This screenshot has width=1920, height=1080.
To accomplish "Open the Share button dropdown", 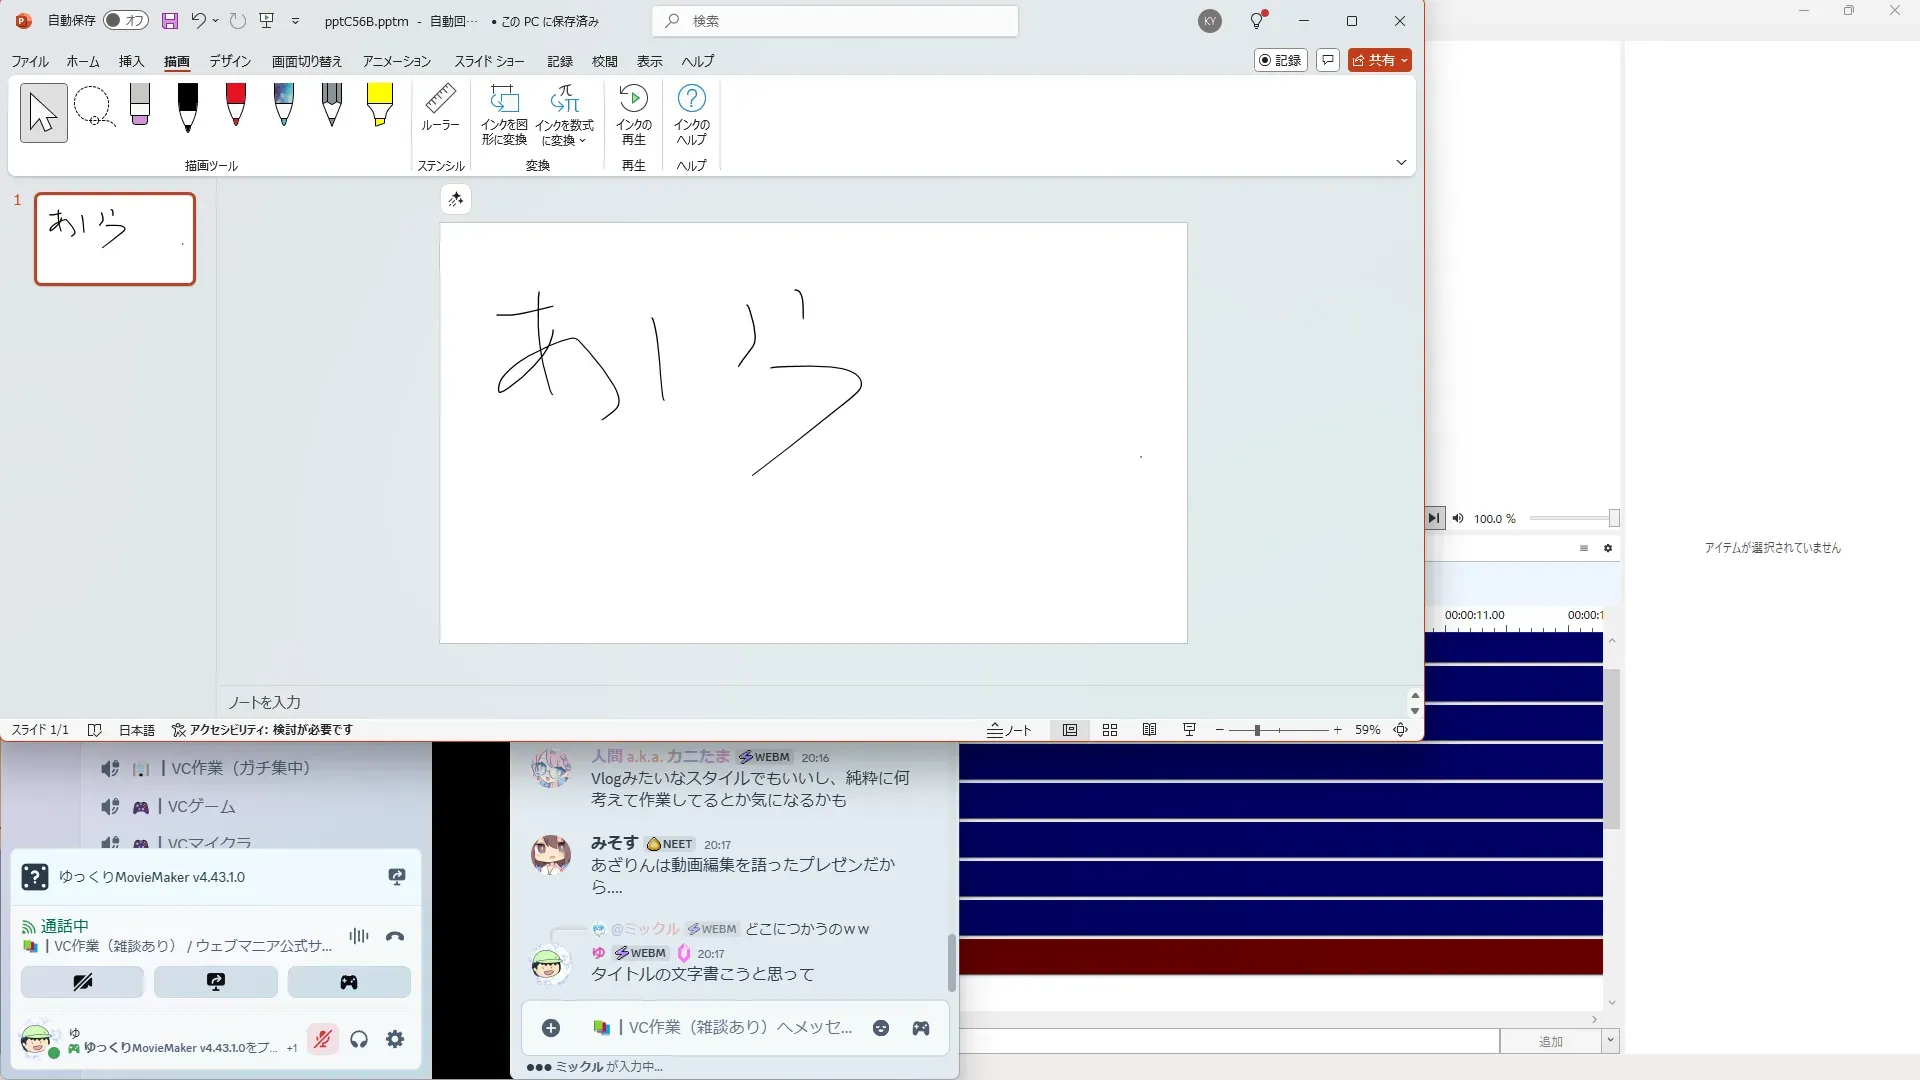I will tap(1405, 61).
